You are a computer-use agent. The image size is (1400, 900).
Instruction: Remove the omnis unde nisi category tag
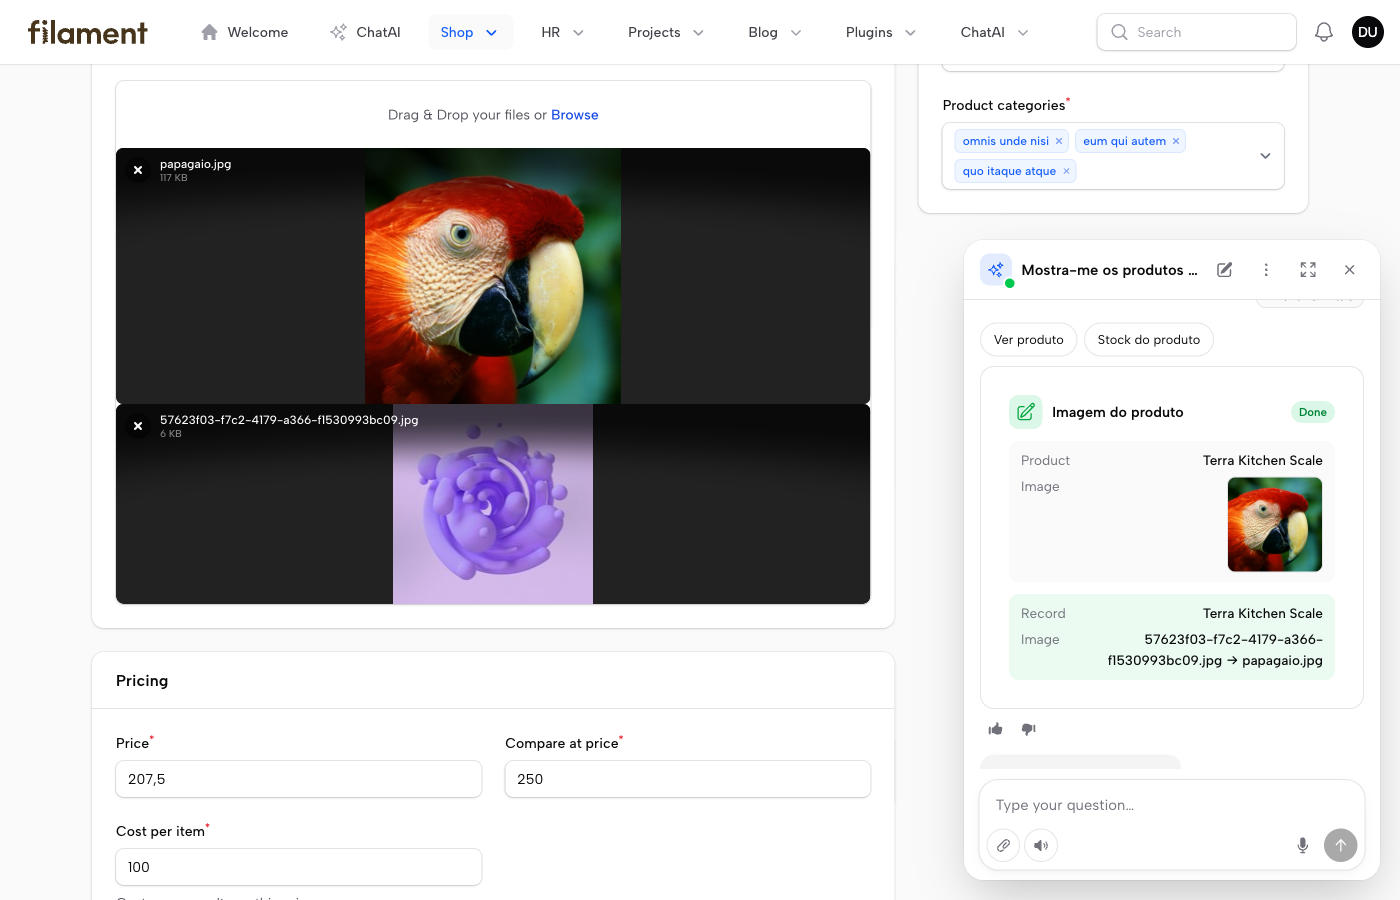point(1059,141)
